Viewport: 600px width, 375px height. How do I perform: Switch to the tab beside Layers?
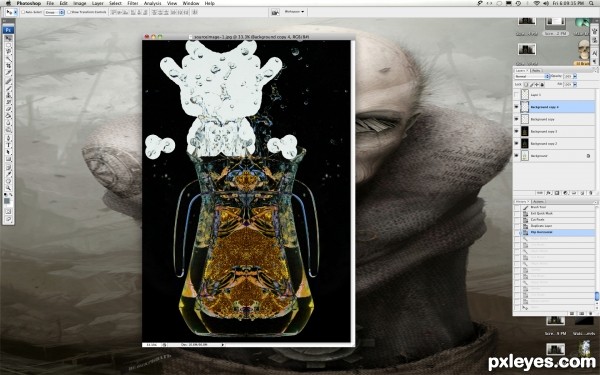536,71
